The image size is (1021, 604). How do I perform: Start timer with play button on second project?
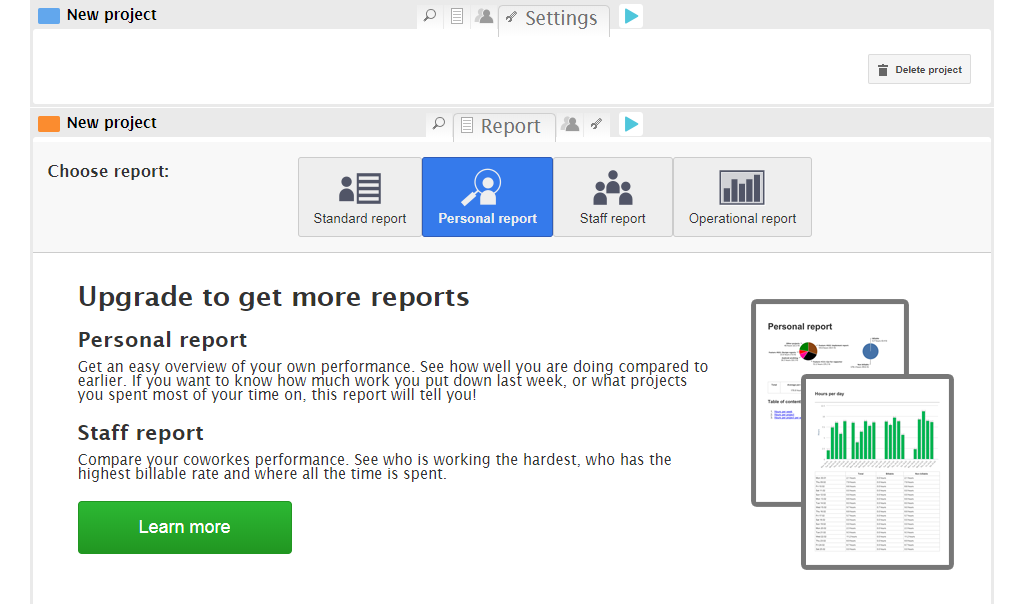[x=631, y=124]
